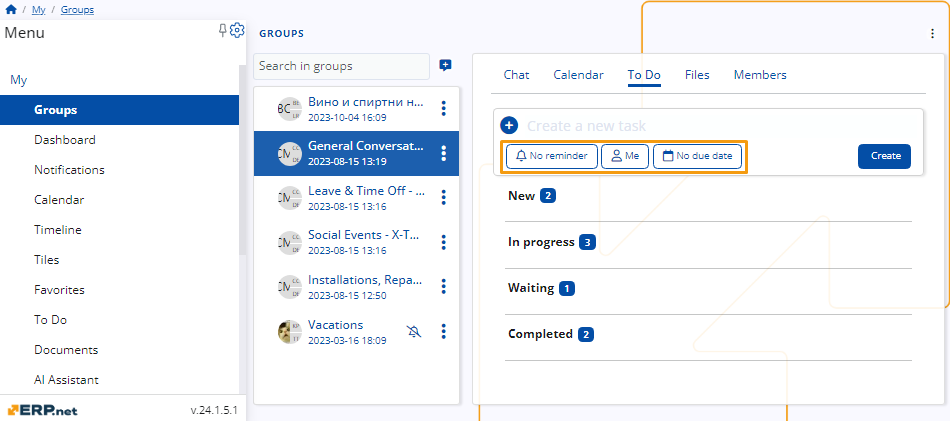Screen dimensions: 950x421
Task: Open the Me assignee dropdown
Action: tap(625, 156)
